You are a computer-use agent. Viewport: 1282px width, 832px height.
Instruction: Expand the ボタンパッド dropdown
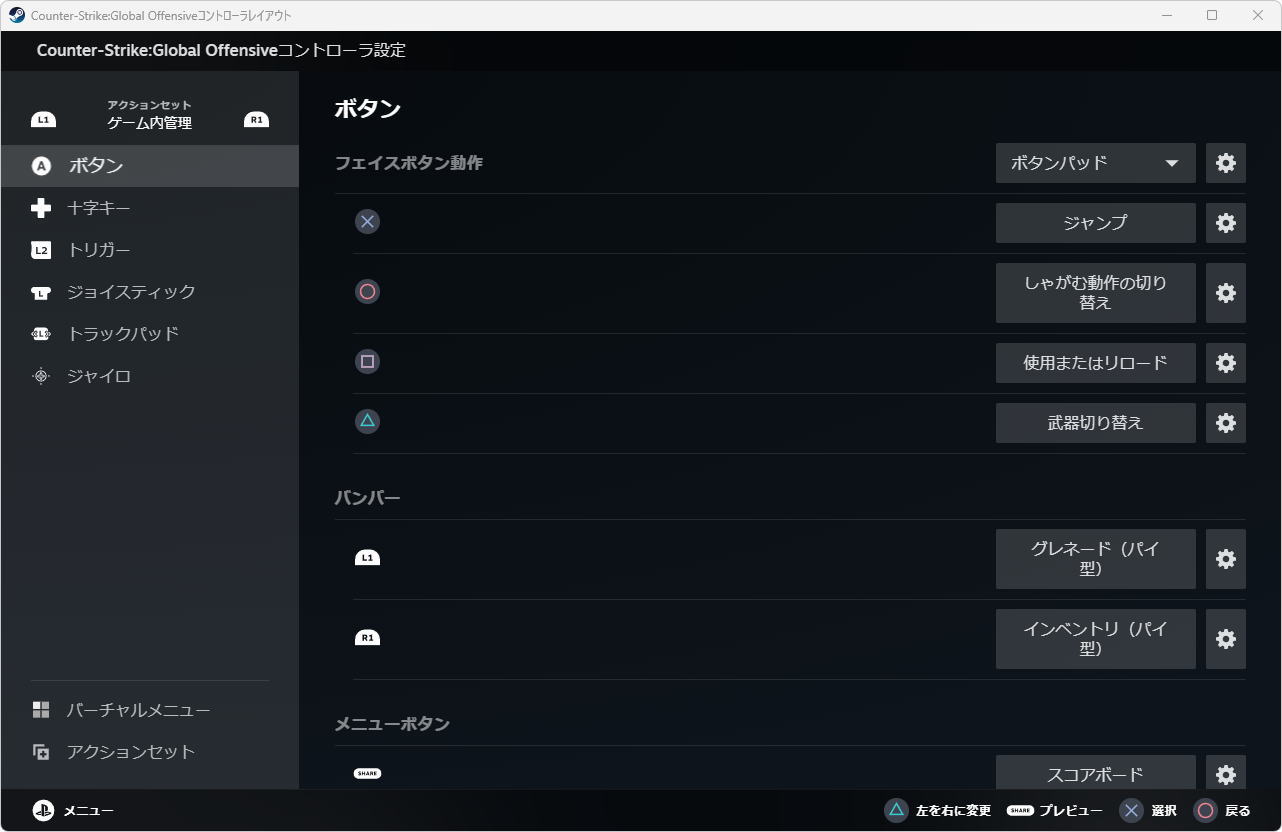click(1095, 163)
